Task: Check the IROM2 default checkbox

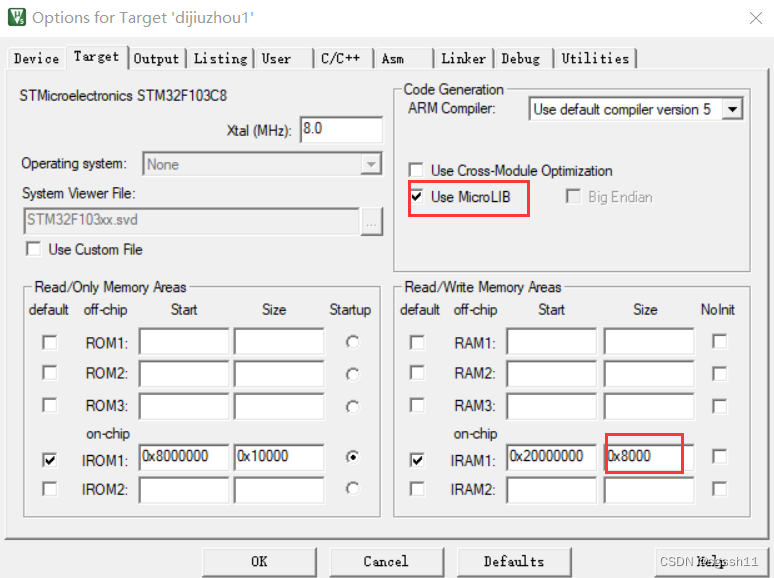Action: point(49,489)
